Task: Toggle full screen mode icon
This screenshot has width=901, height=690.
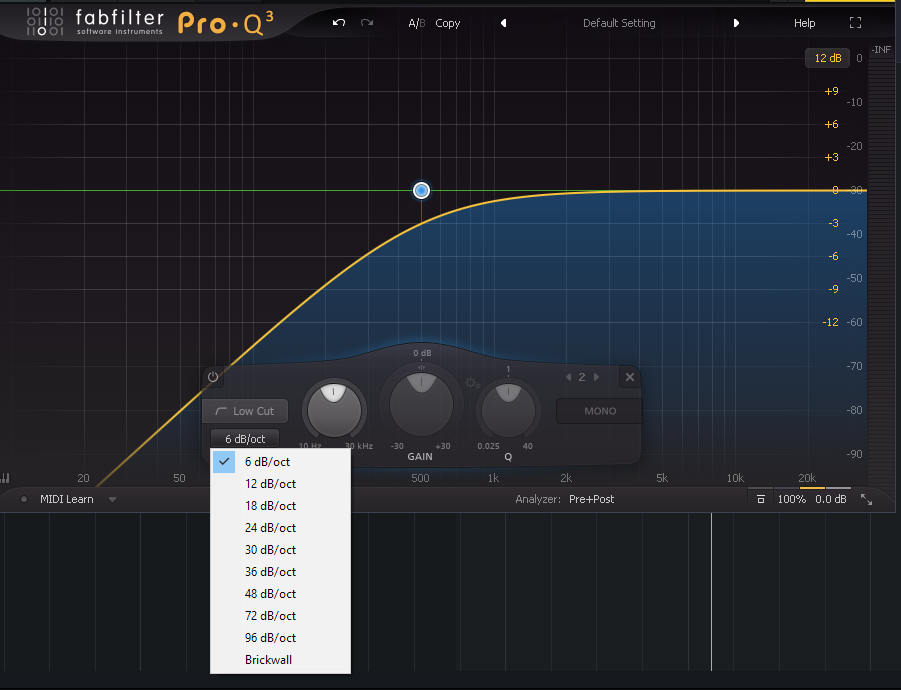Action: point(855,22)
